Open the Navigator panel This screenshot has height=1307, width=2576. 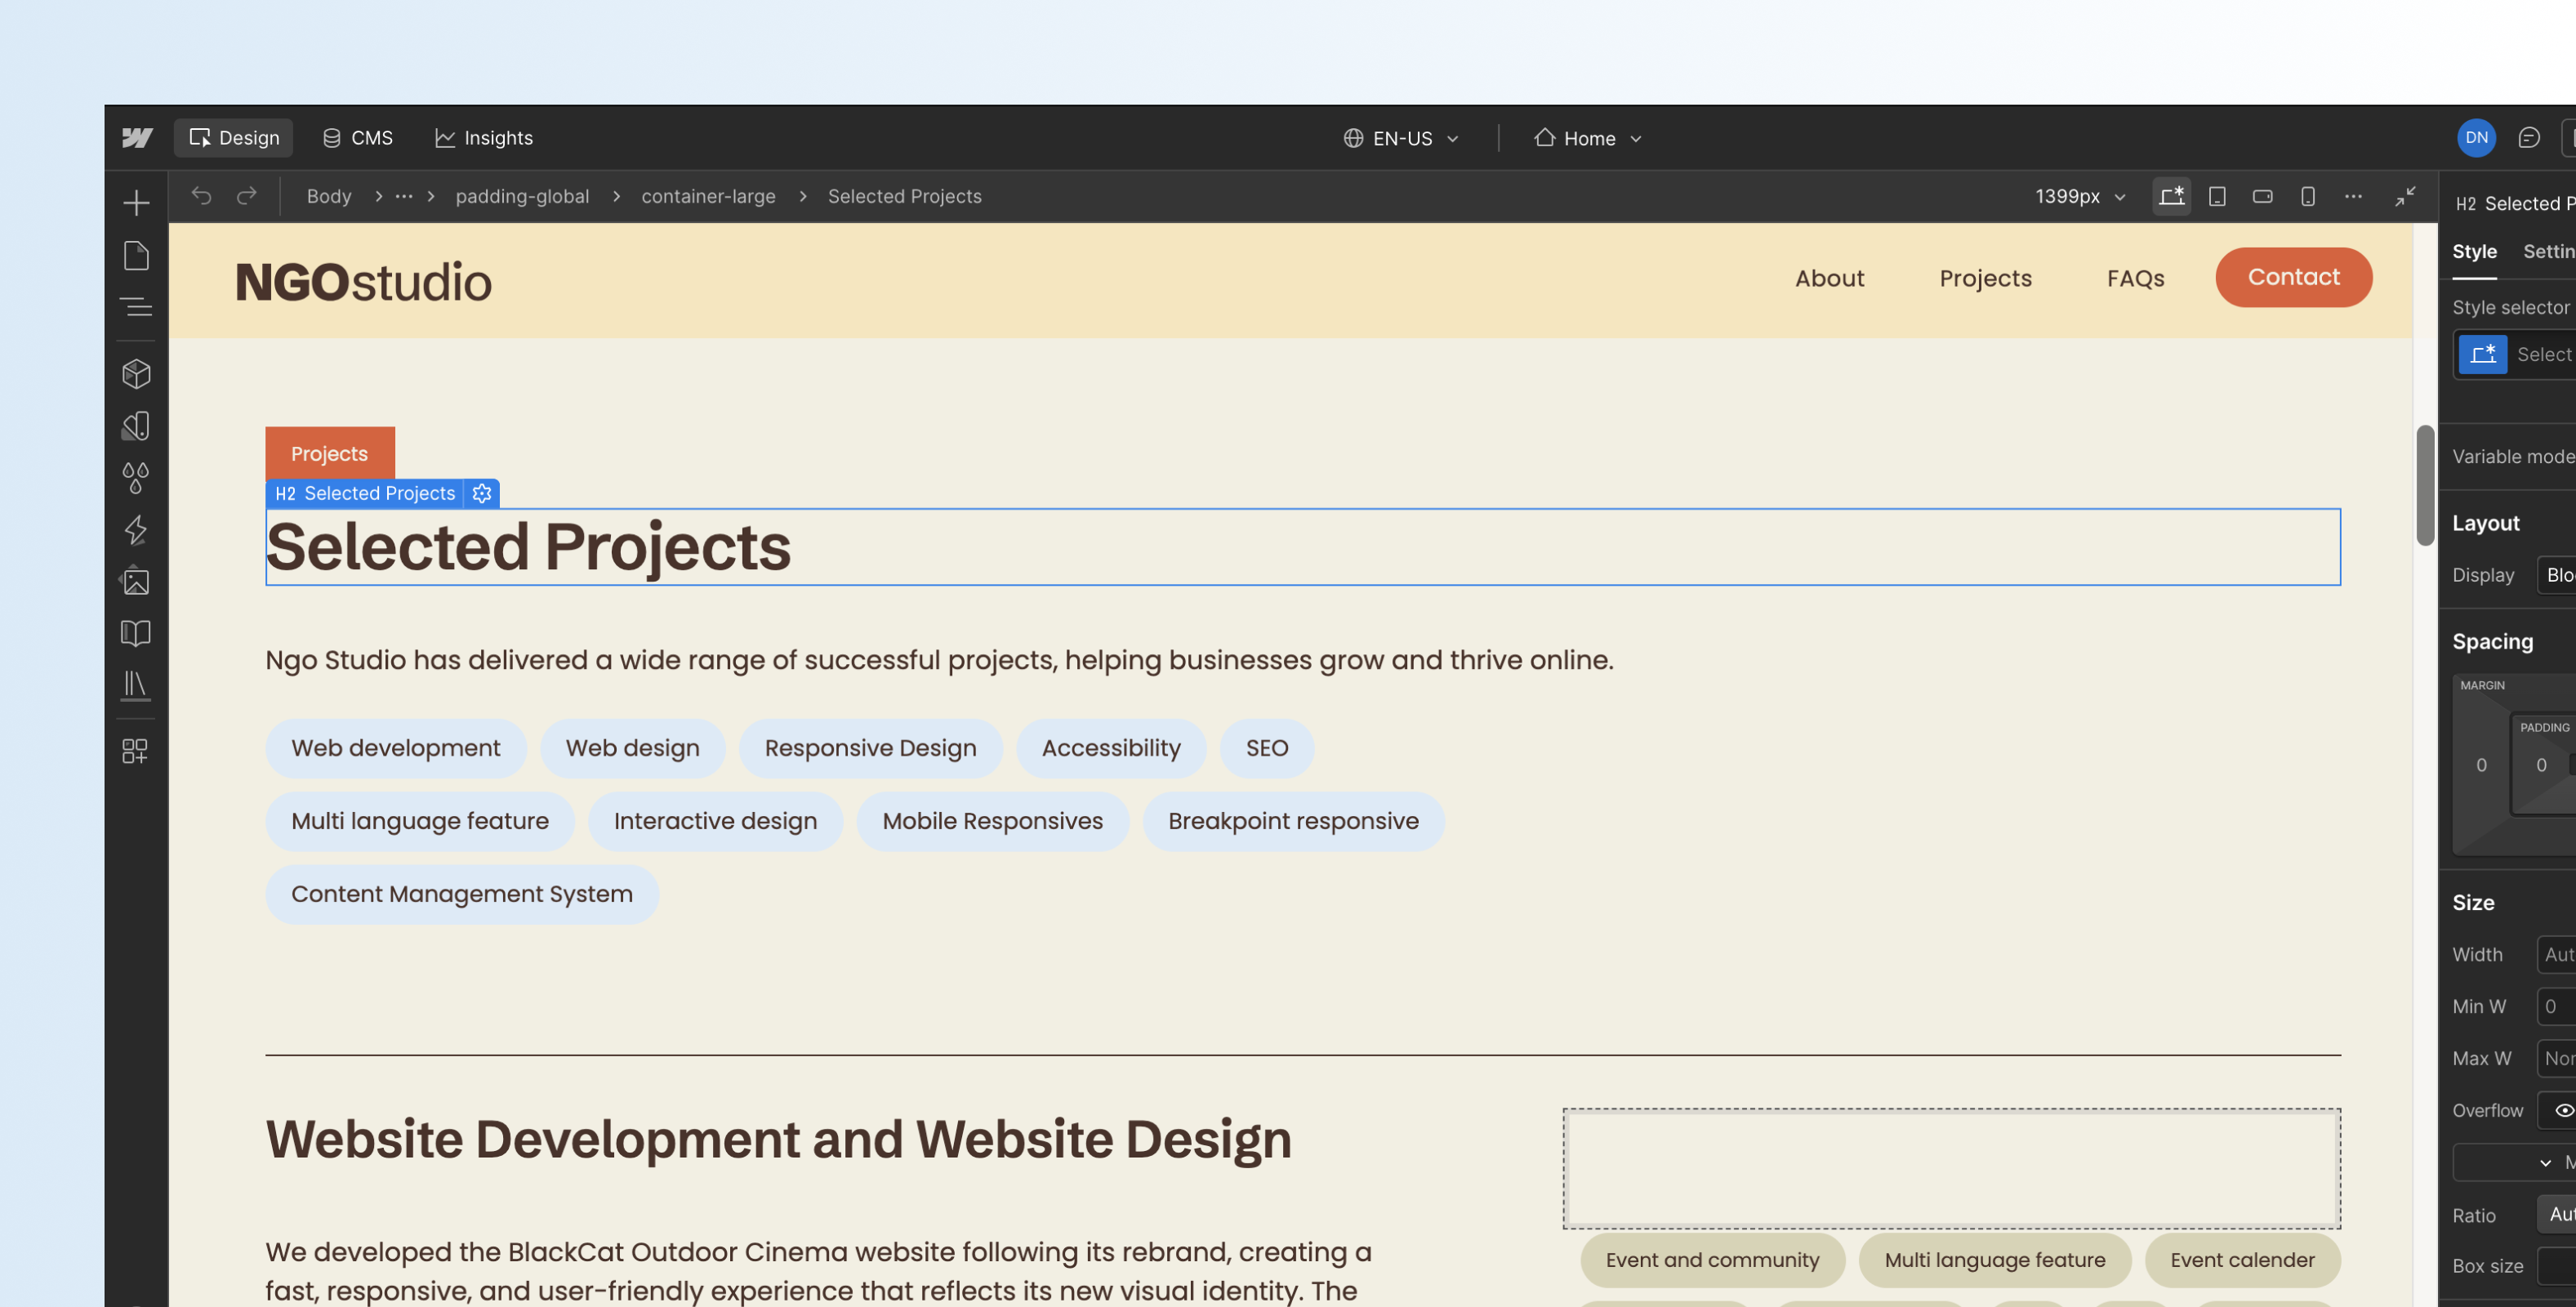pyautogui.click(x=136, y=307)
